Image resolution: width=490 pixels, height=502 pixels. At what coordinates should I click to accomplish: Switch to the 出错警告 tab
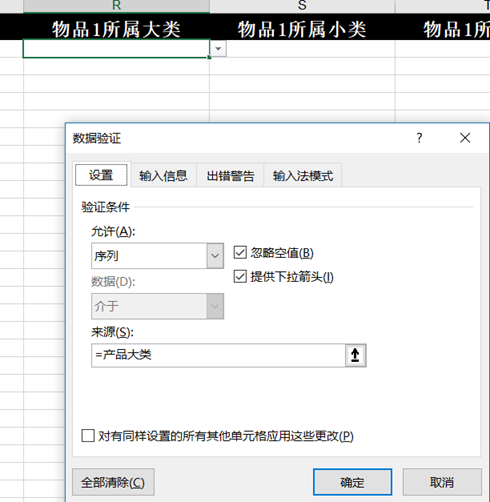(230, 176)
